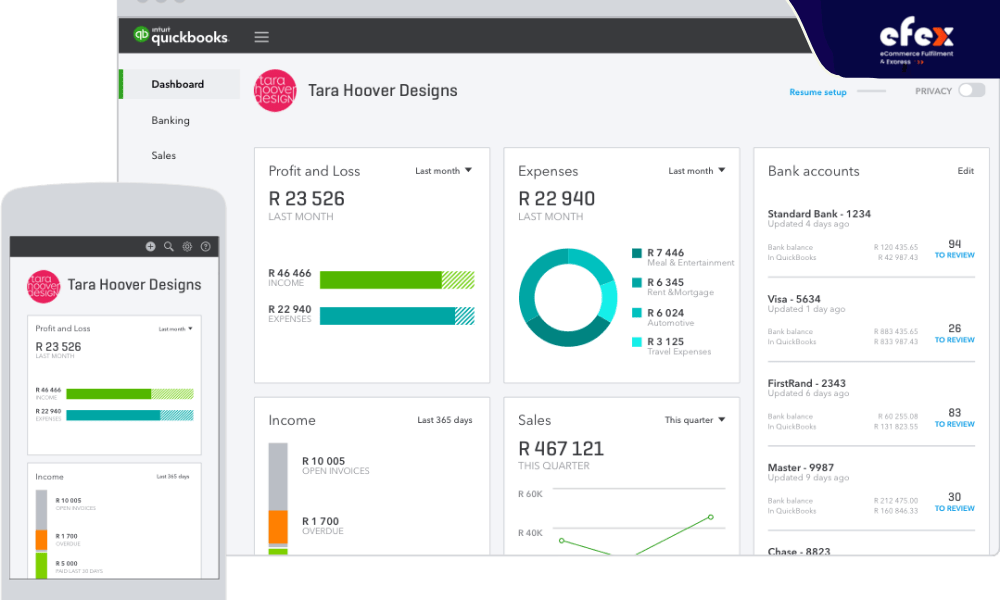
Task: Open the hamburger menu in the top bar
Action: coord(261,37)
